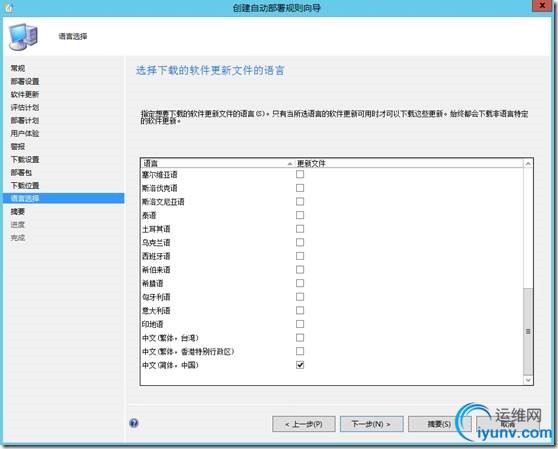Open the 部署设置 step
558x449 pixels.
[25, 81]
